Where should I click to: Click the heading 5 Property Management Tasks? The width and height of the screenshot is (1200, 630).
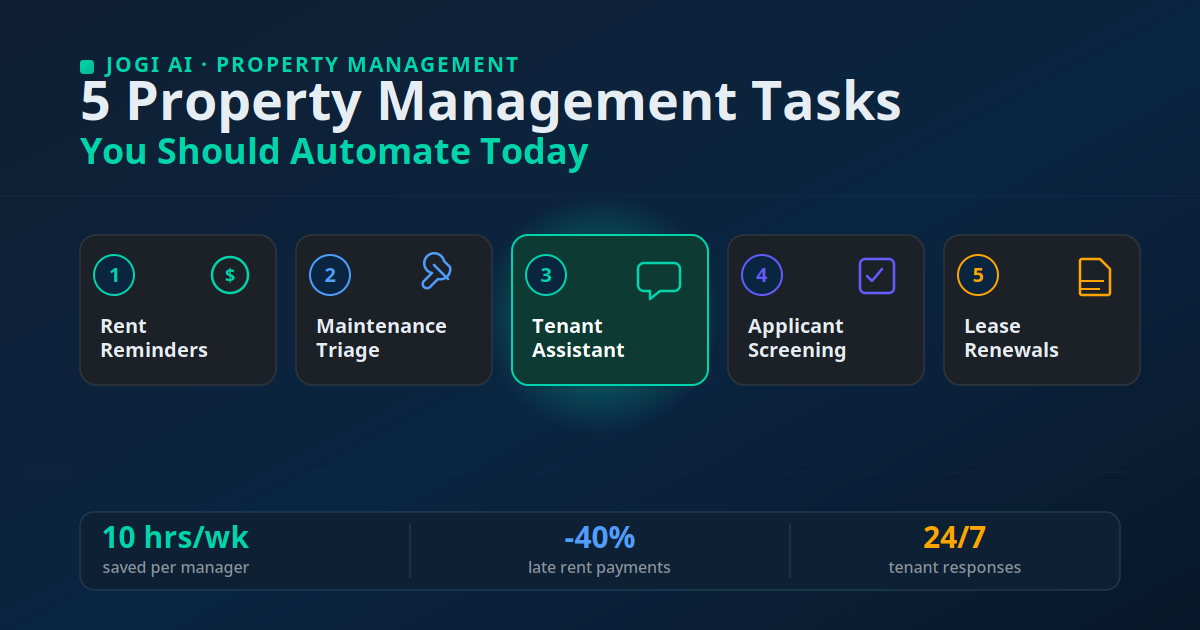(490, 103)
